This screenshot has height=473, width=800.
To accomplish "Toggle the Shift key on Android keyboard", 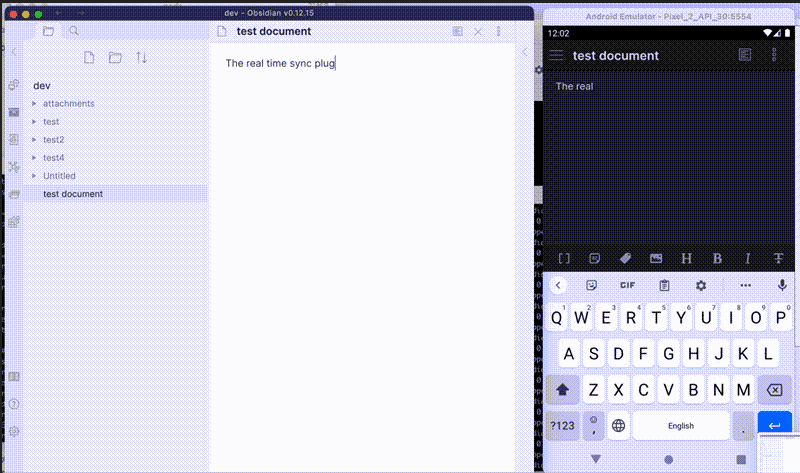I will point(562,389).
